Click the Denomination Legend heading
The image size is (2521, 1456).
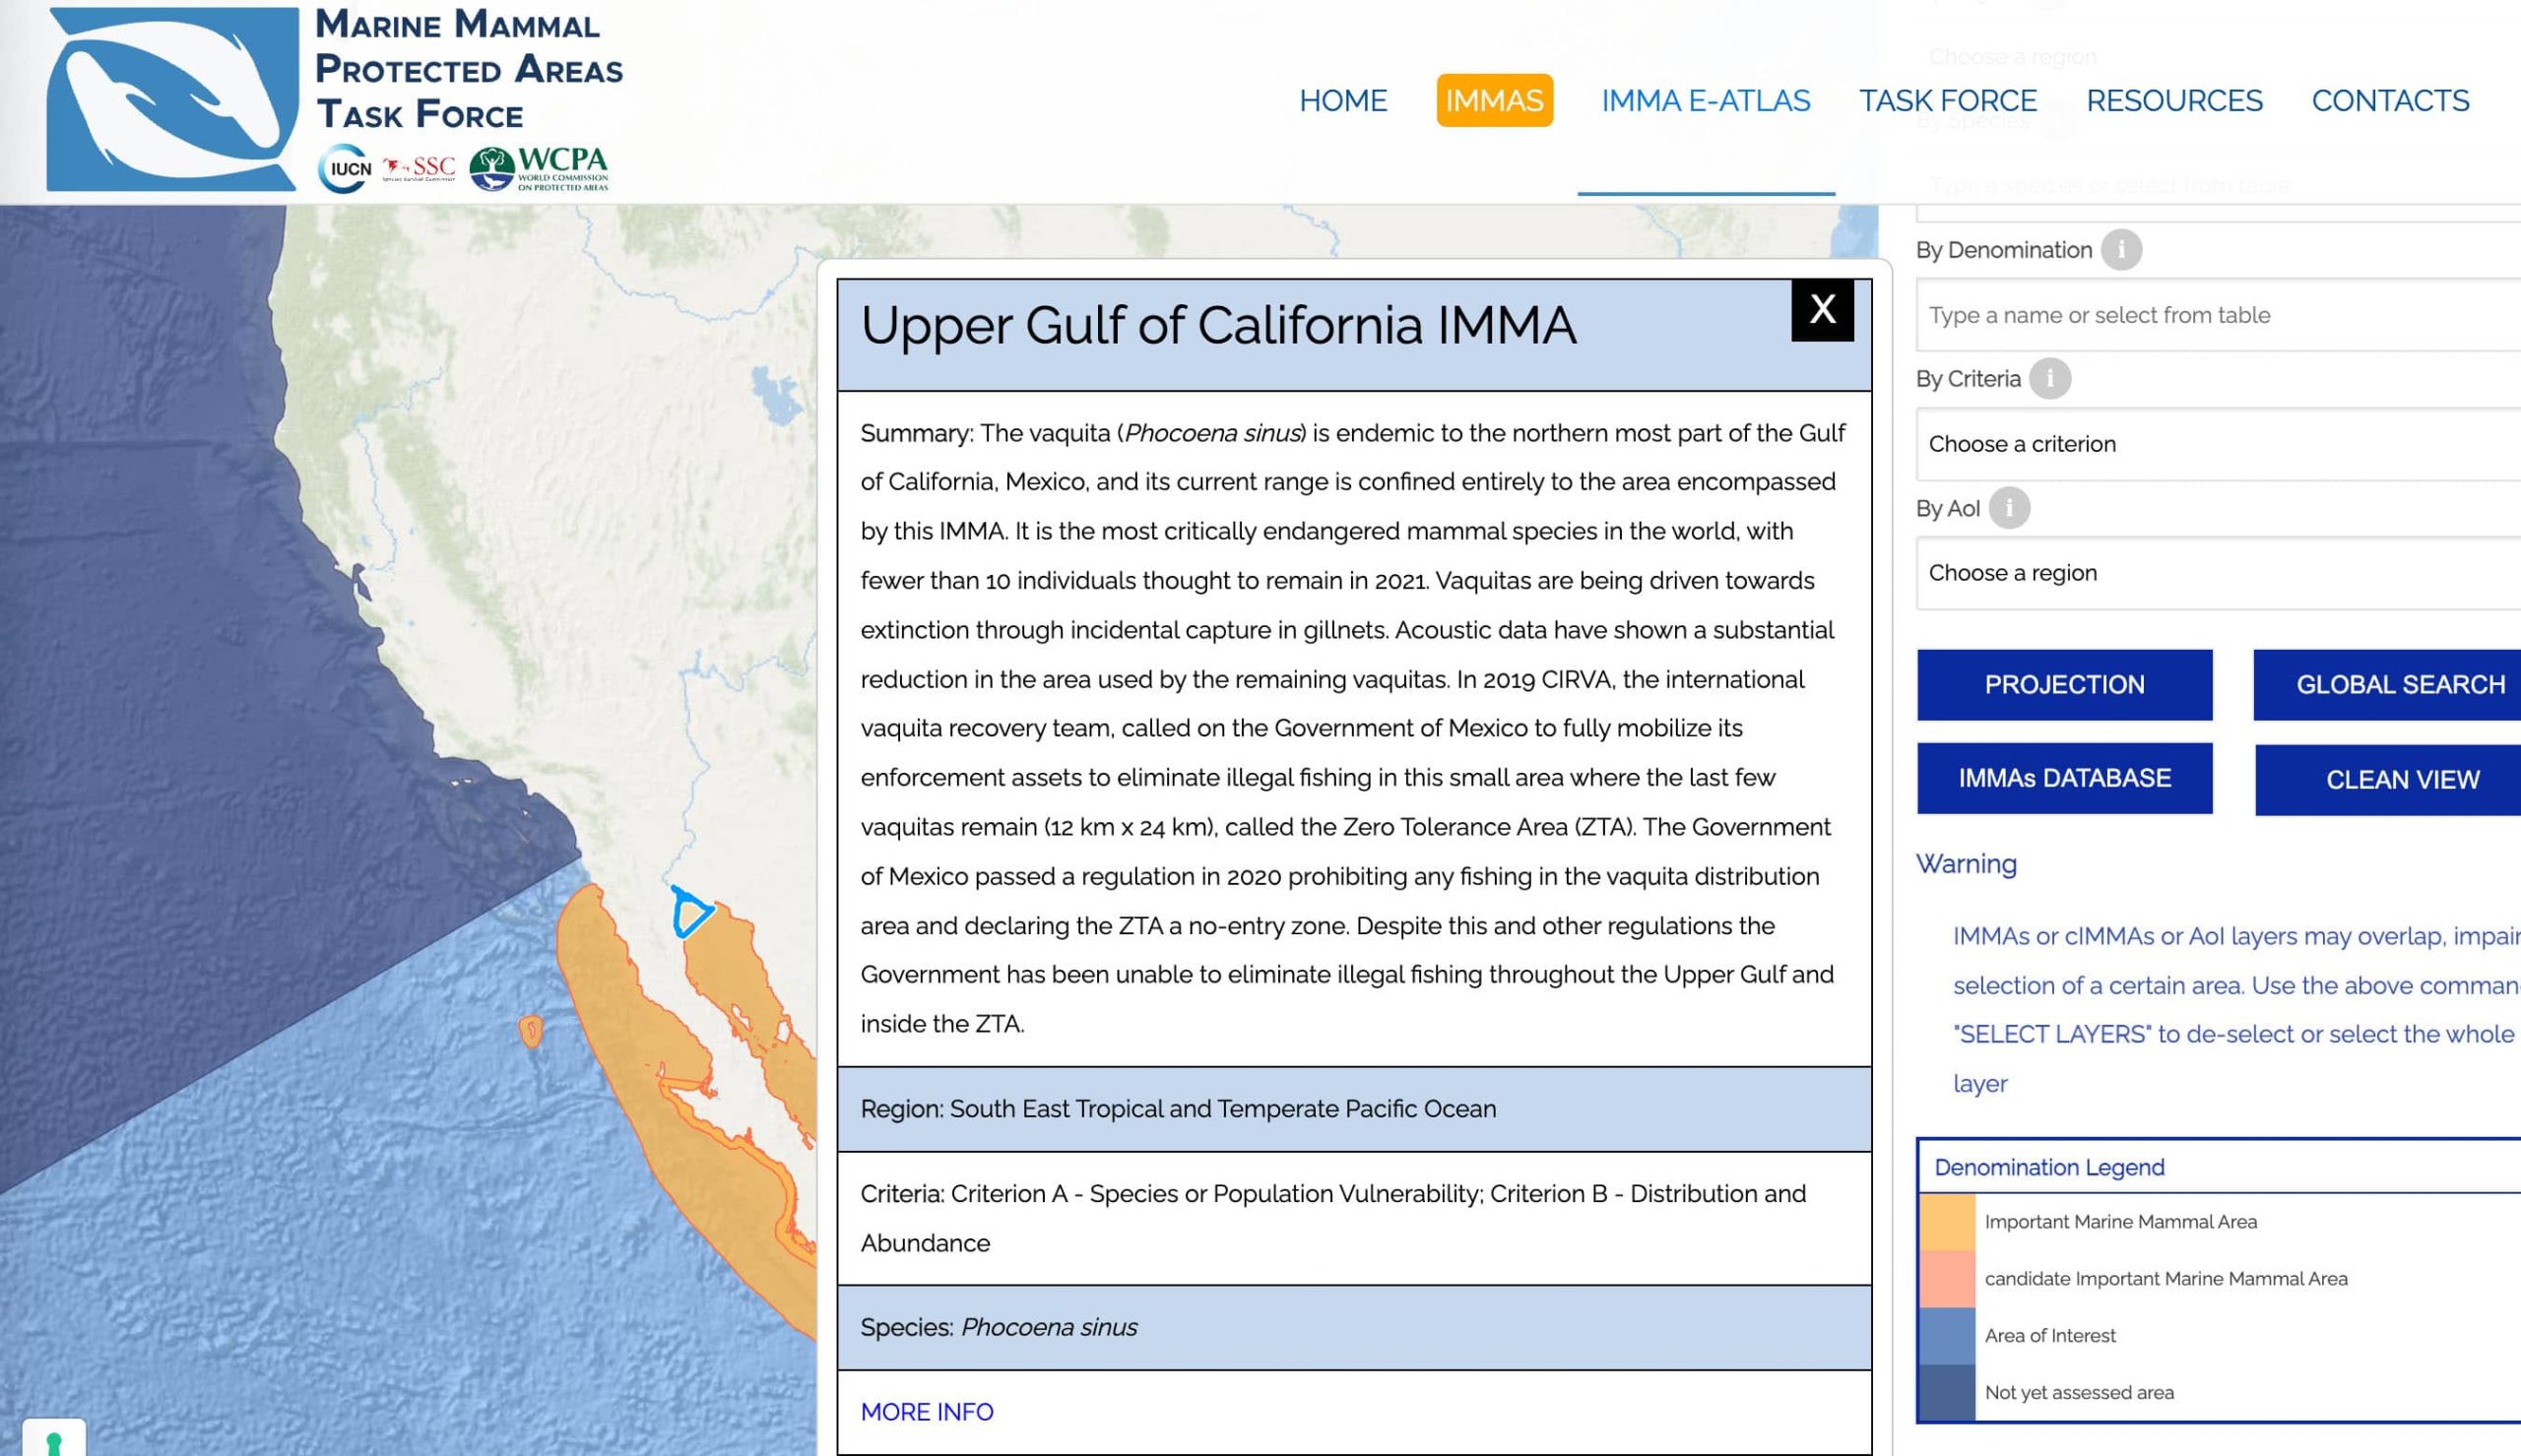coord(2049,1167)
